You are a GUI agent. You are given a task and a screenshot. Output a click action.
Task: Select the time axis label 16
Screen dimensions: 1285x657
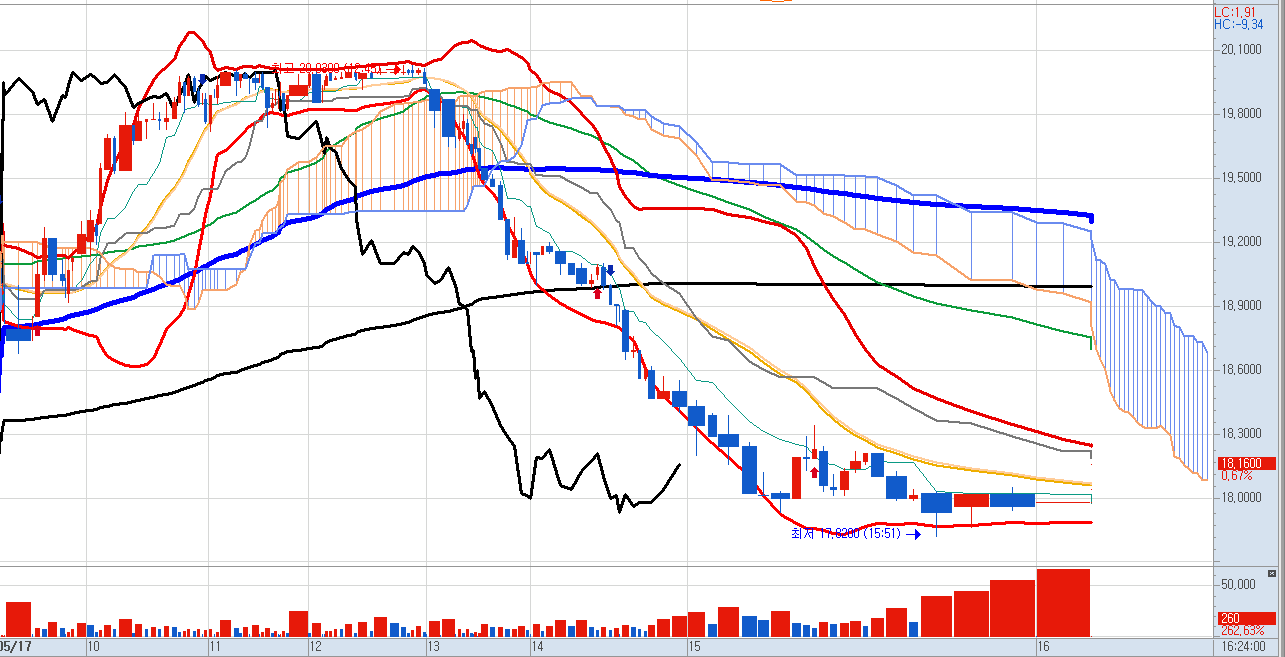point(1044,647)
